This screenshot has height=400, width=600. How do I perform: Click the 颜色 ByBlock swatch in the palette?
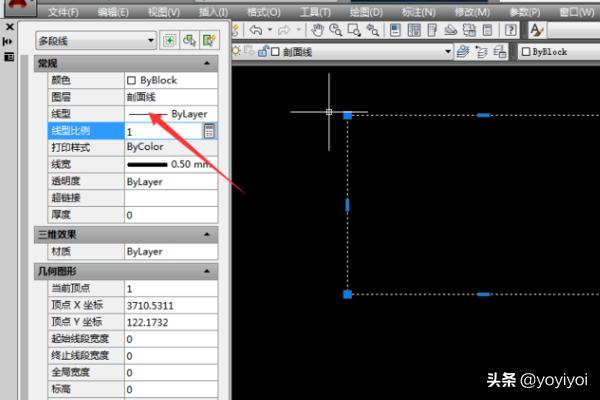point(131,80)
